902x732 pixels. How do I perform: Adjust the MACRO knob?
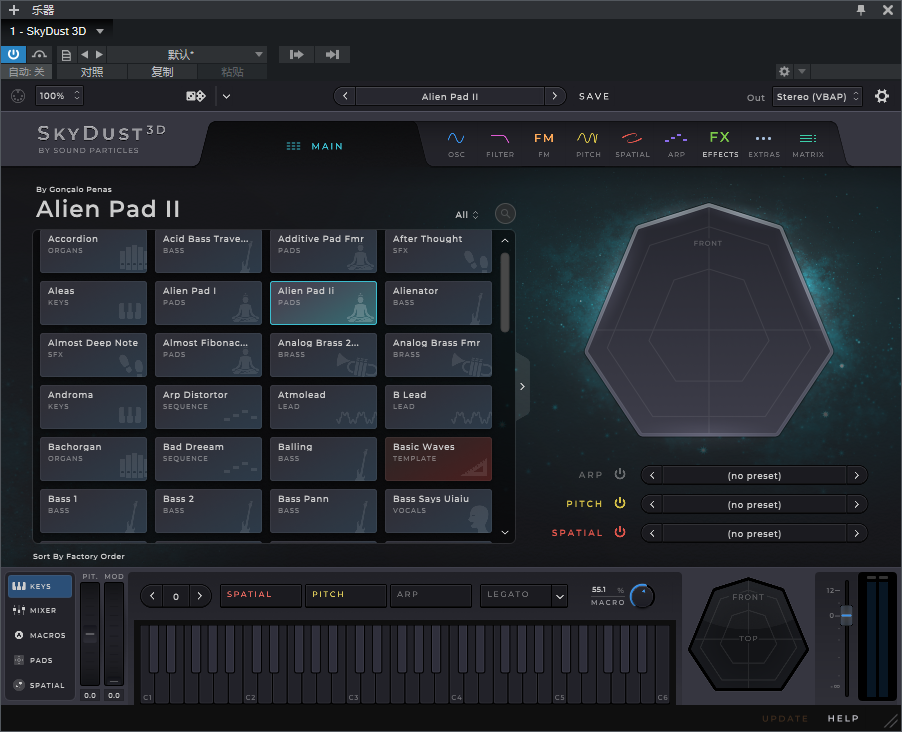click(x=641, y=596)
